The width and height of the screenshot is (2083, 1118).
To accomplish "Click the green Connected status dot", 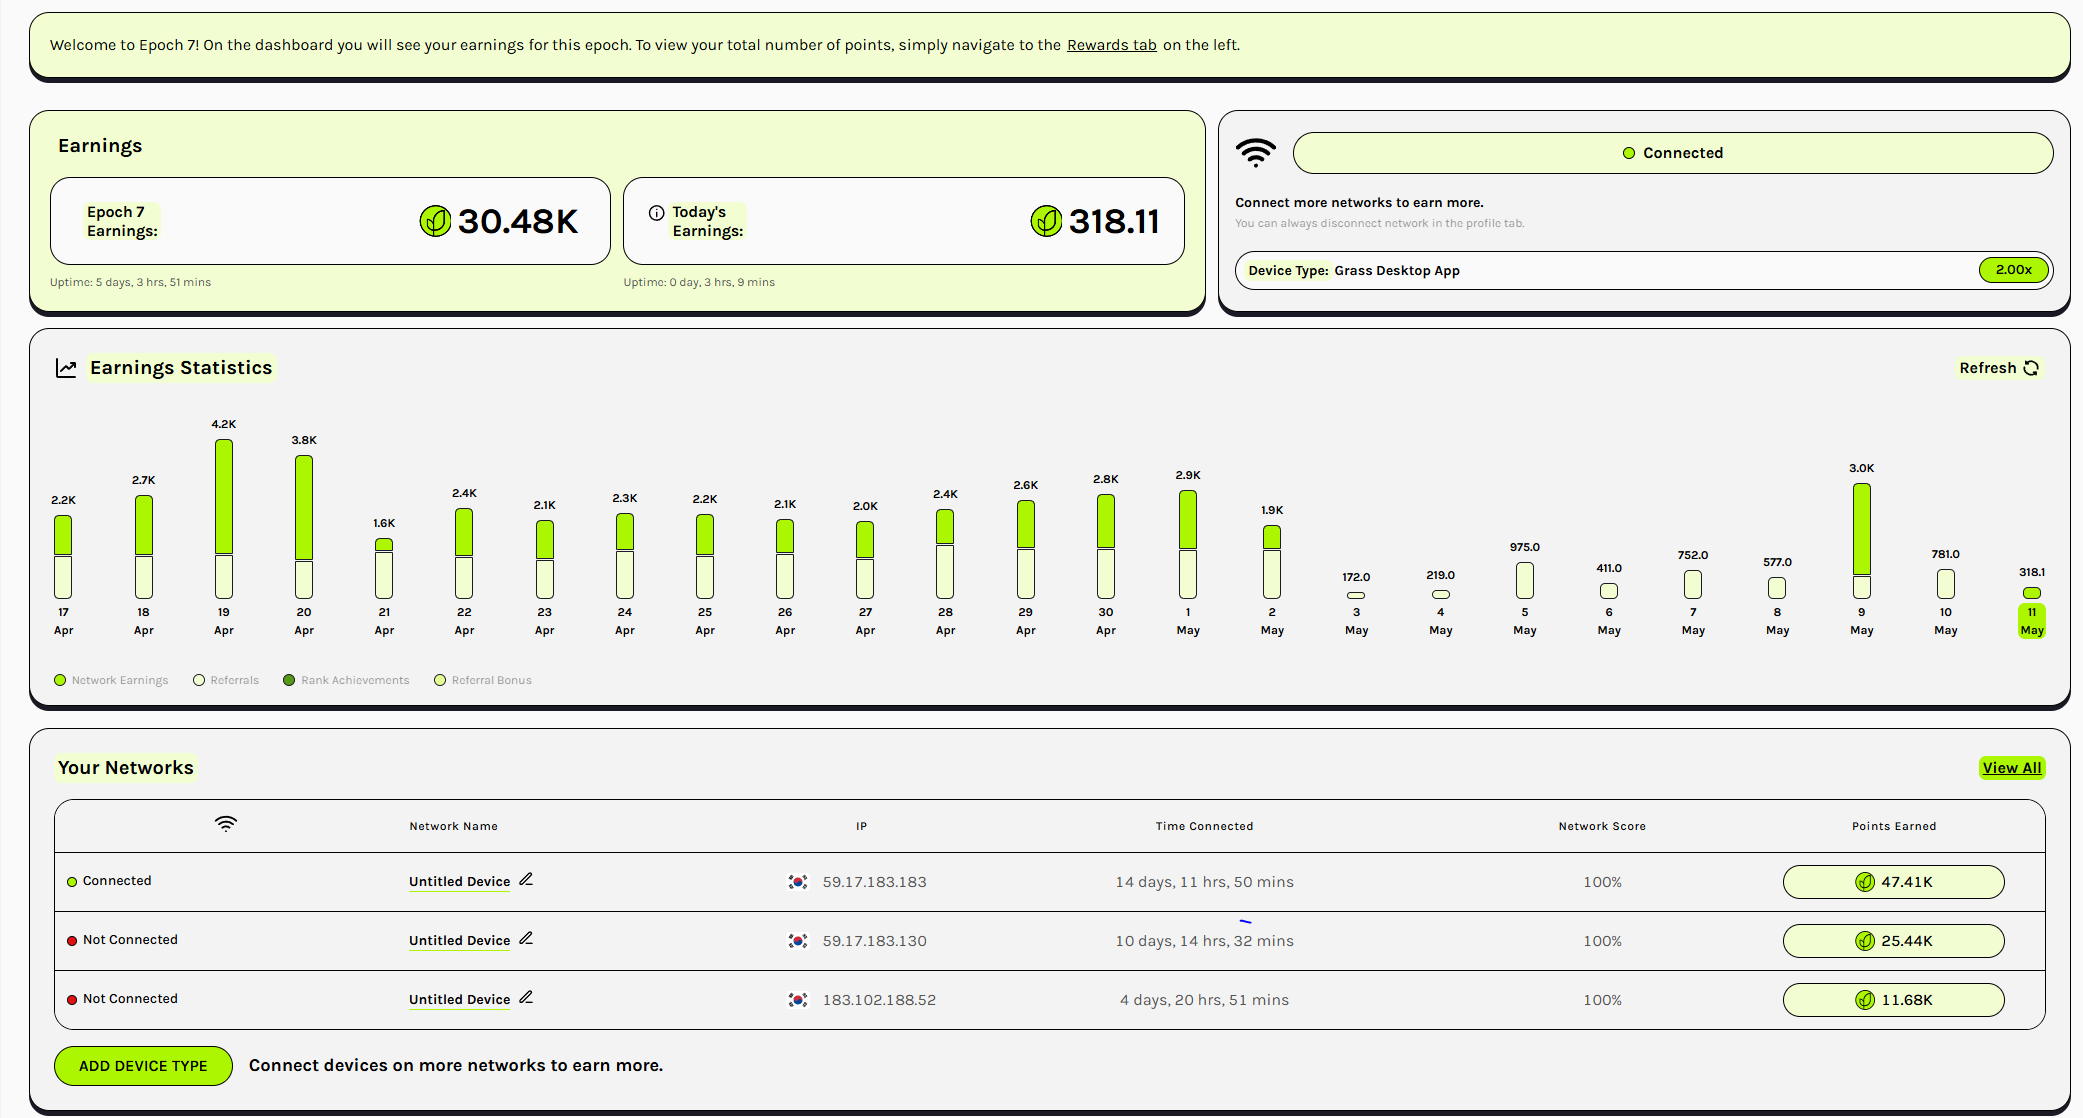I will [x=1629, y=153].
